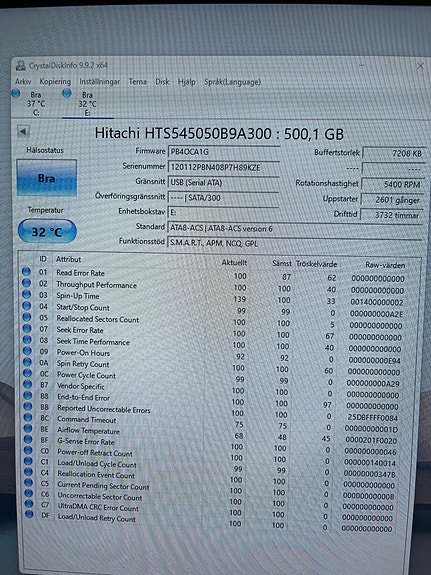Open the Inställningar menu
This screenshot has width=431, height=575.
tap(99, 81)
